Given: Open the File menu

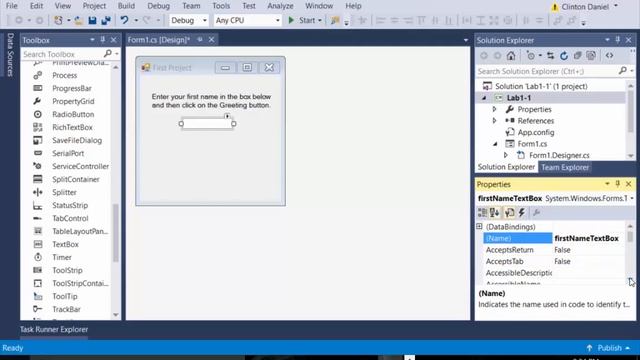Looking at the screenshot, I should (11, 6).
